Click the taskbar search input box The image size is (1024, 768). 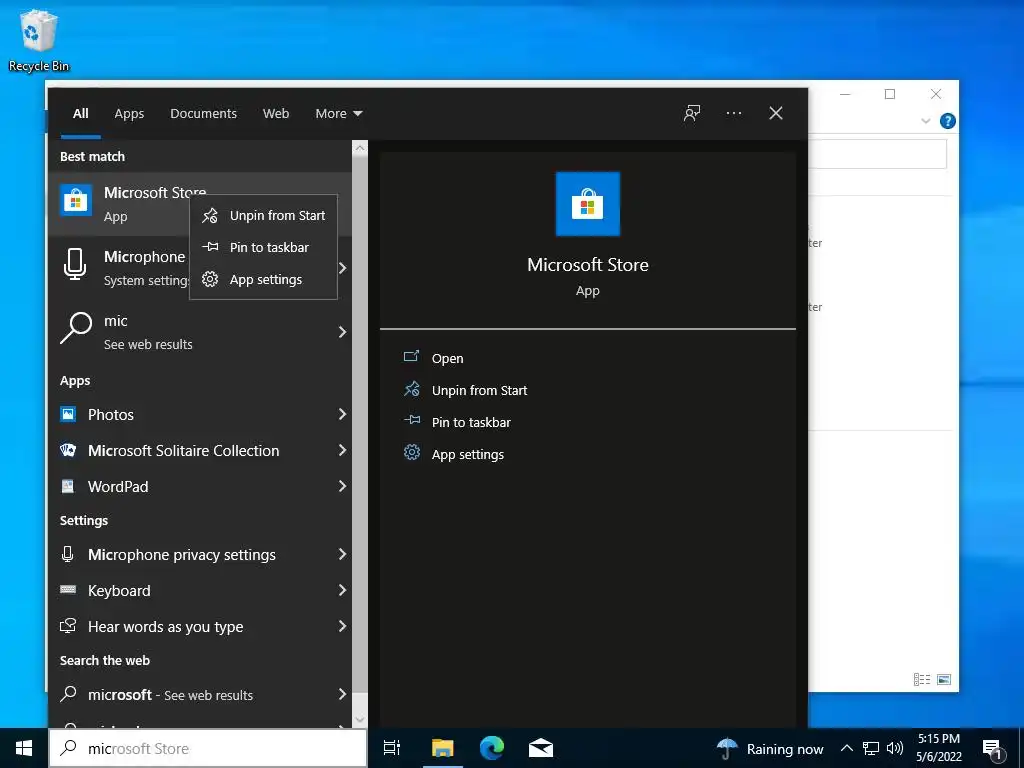[208, 748]
